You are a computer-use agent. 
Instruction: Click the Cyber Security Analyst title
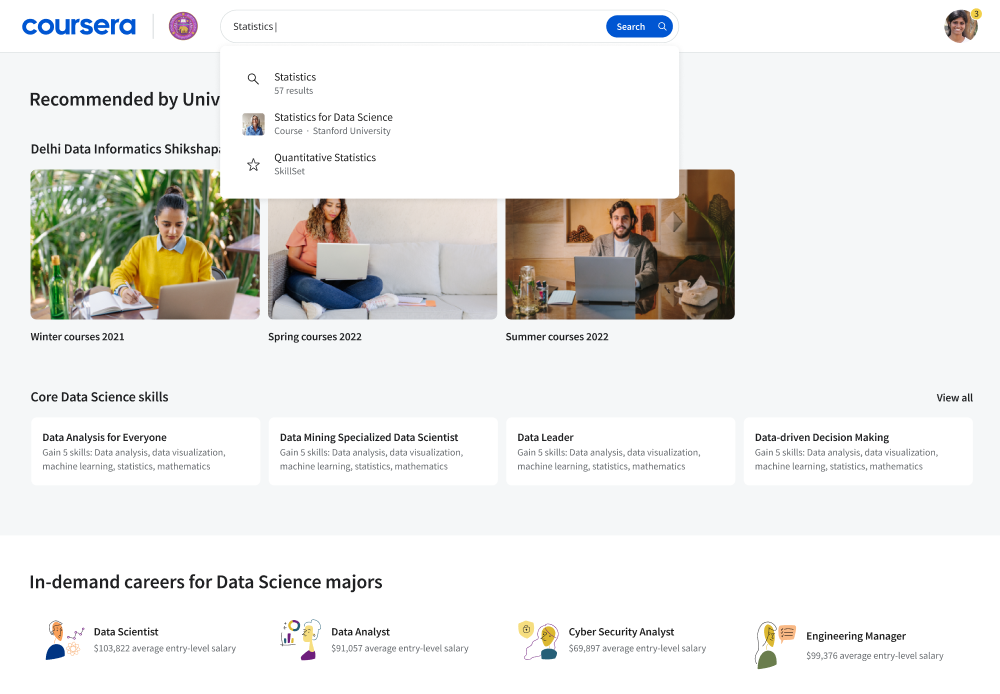tap(621, 631)
